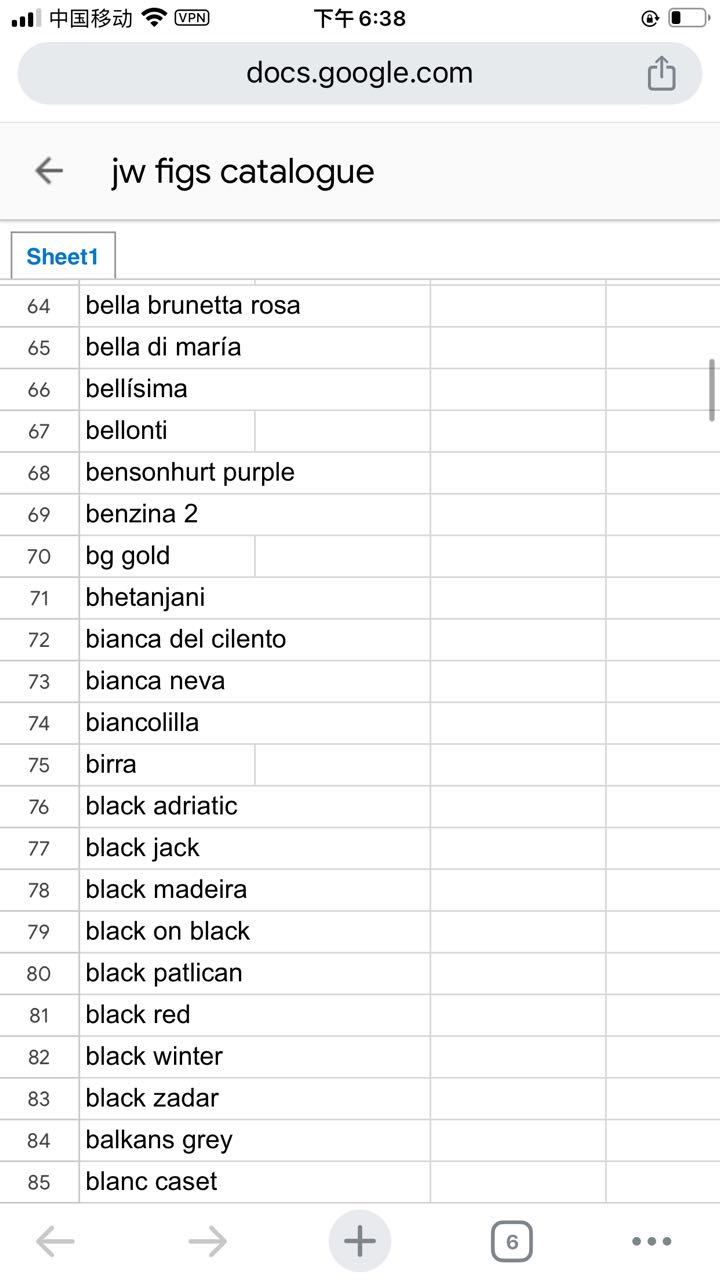Select the cell 'bianca del cilento'

tap(255, 639)
